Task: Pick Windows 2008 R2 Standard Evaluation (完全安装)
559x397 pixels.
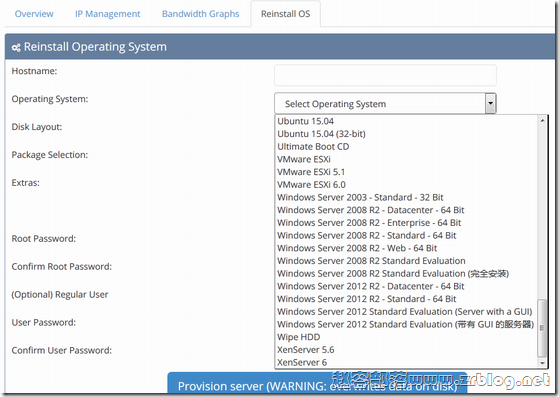Action: pos(406,274)
